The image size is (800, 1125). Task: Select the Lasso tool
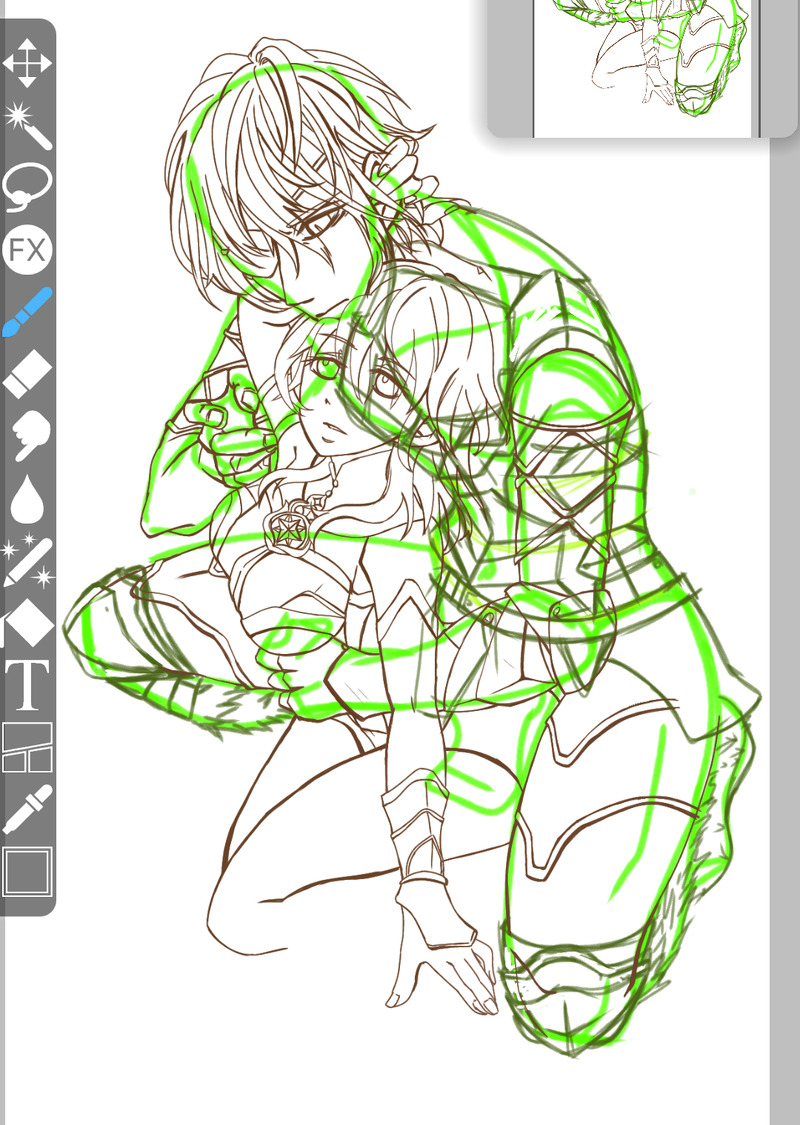click(27, 188)
